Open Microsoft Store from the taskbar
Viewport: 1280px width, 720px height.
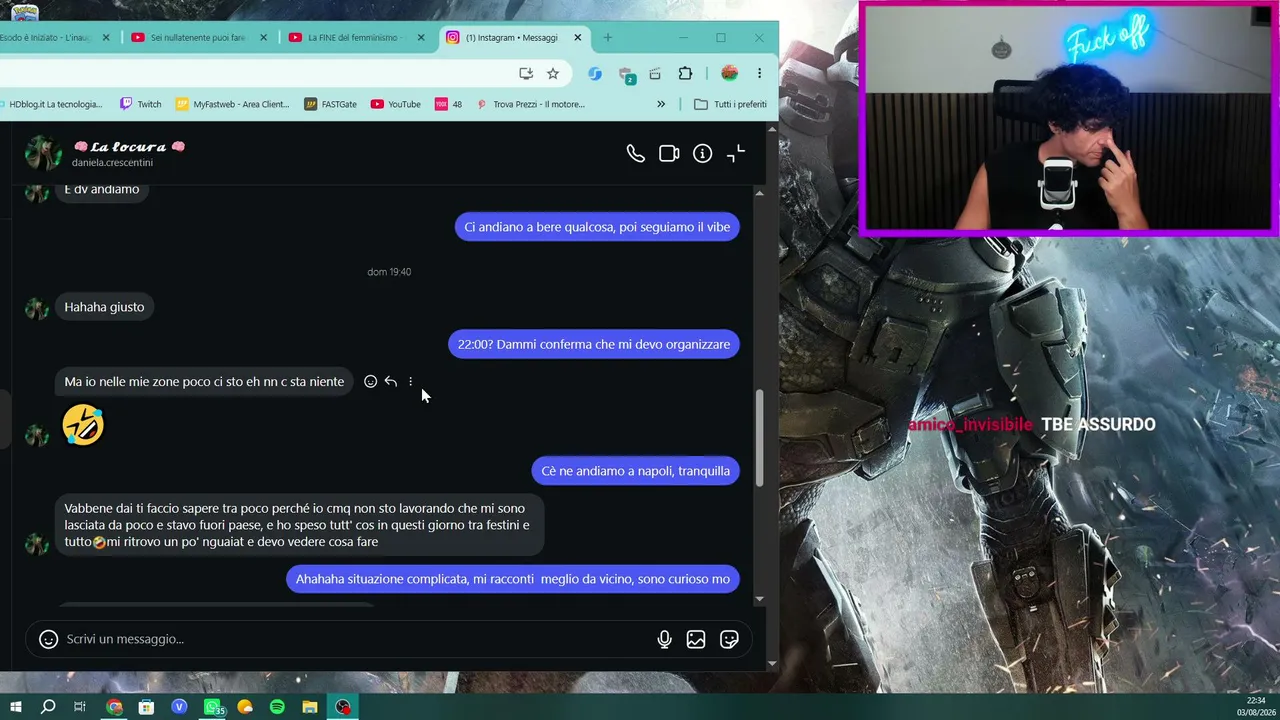[x=146, y=707]
